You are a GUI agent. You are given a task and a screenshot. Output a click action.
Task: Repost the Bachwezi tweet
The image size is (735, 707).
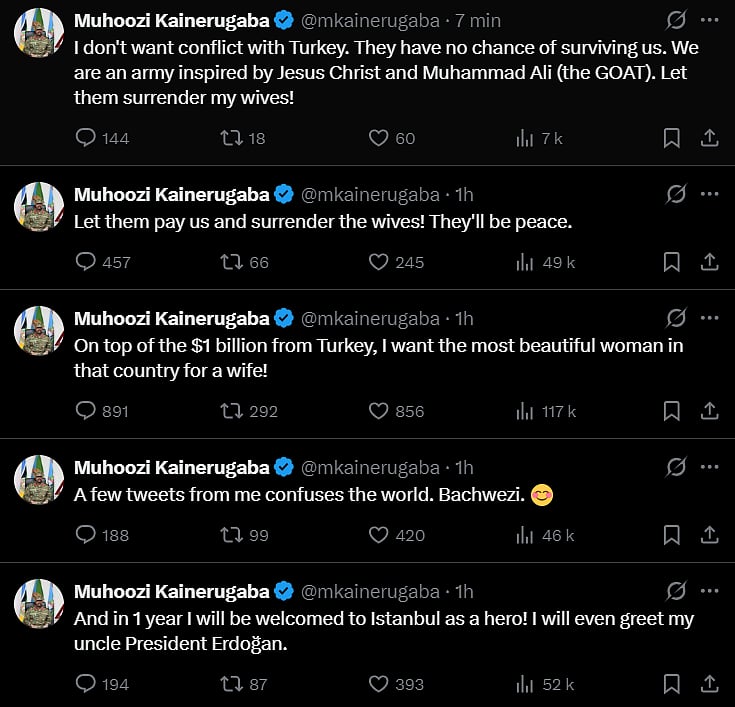click(231, 535)
